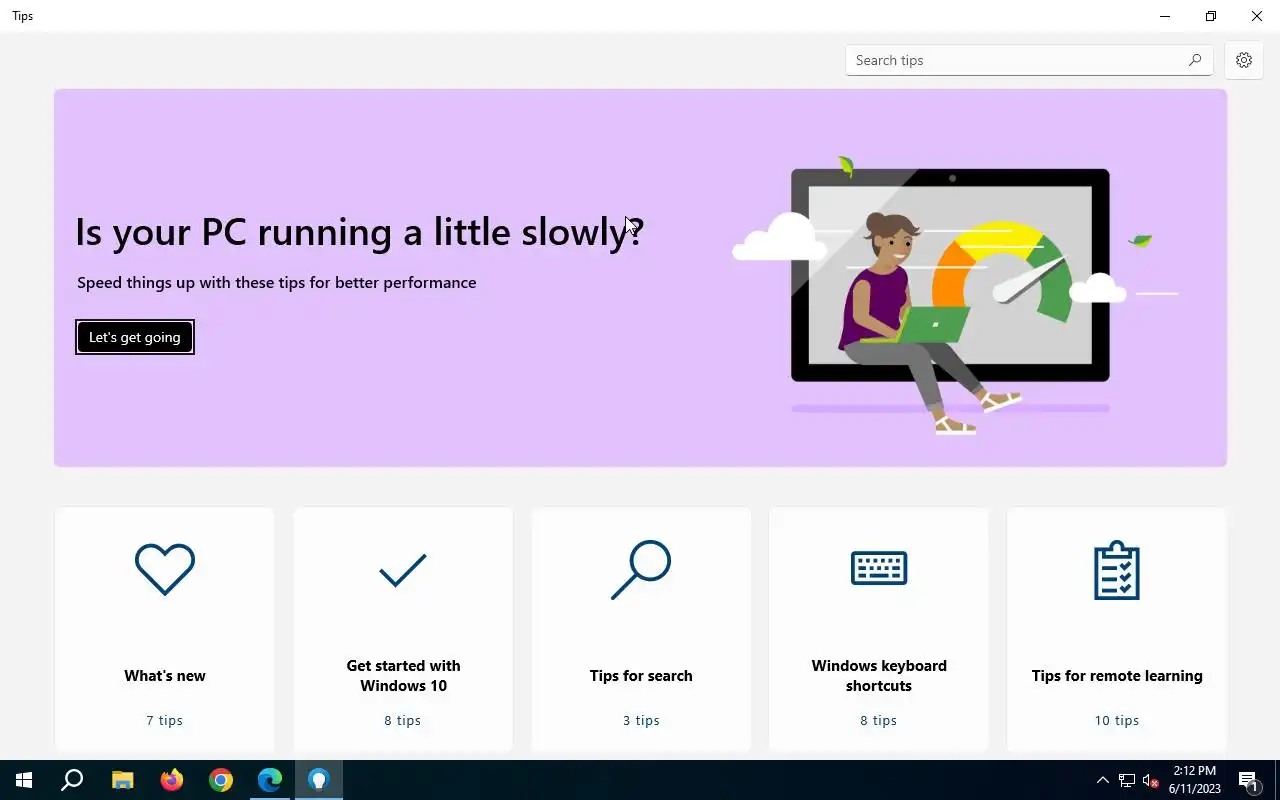Click the 7 tips count label
Screen dimensions: 1280x800
click(165, 720)
